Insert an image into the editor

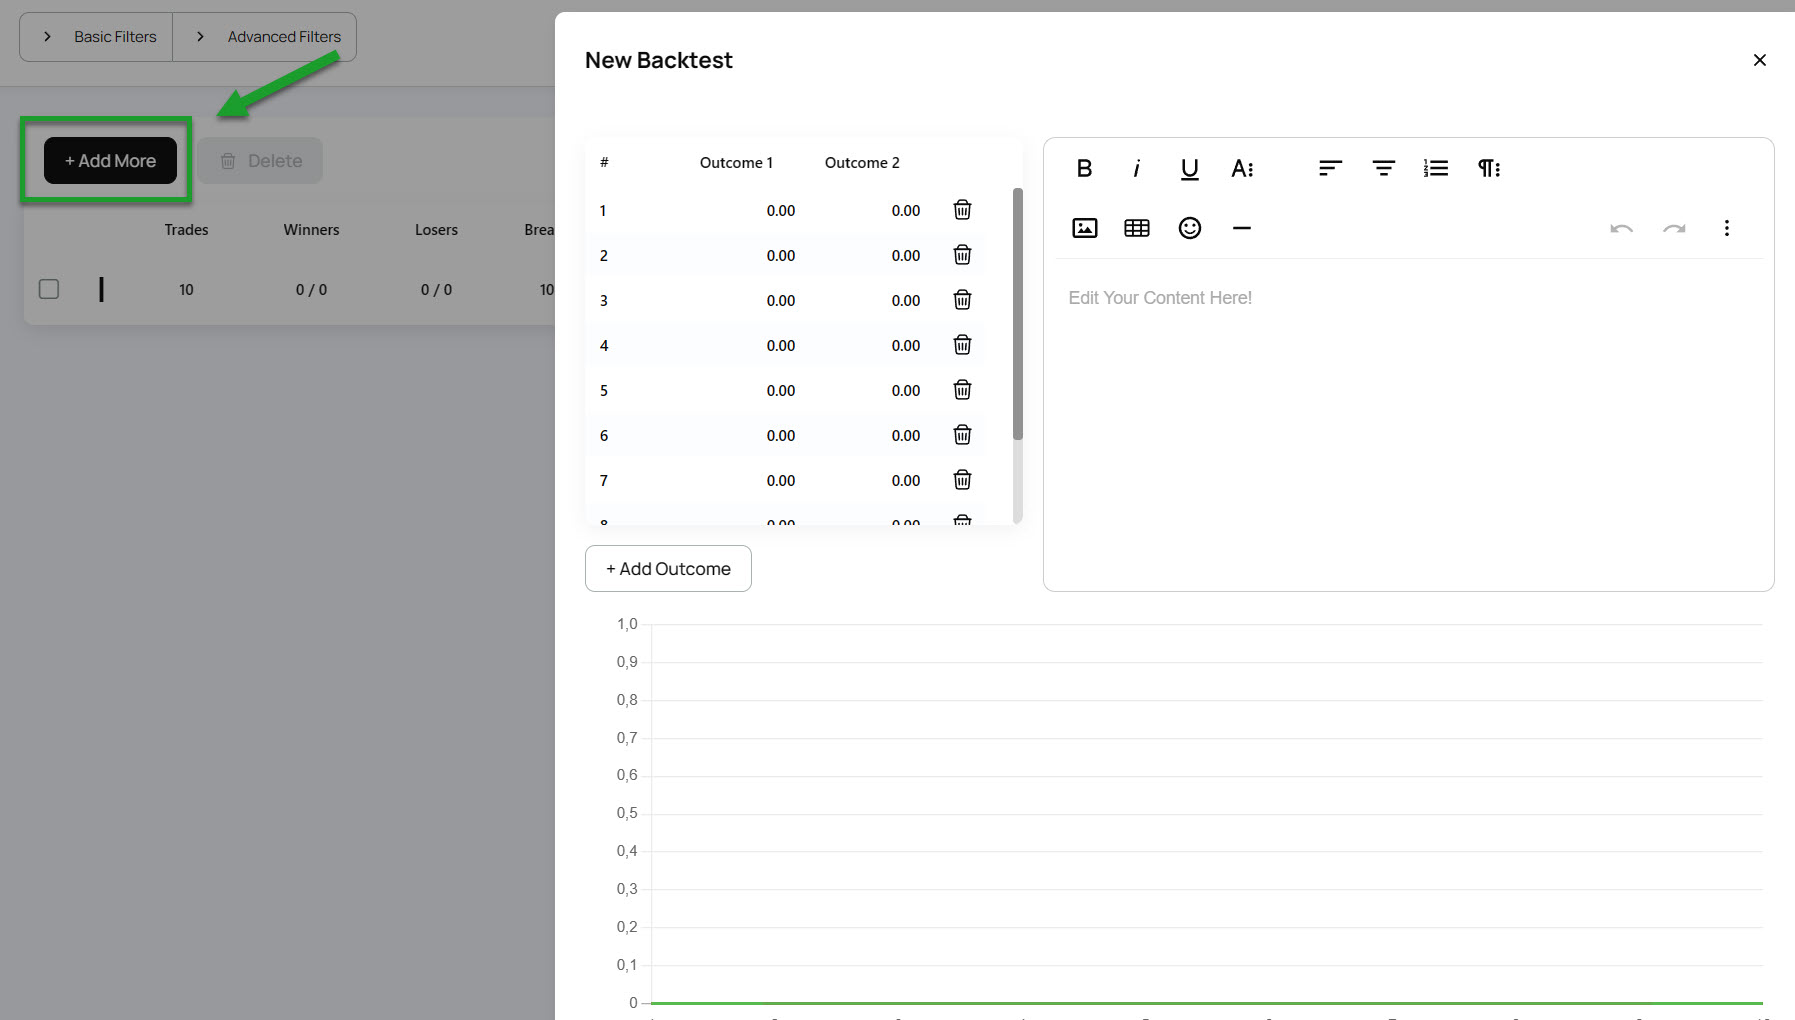pyautogui.click(x=1084, y=228)
